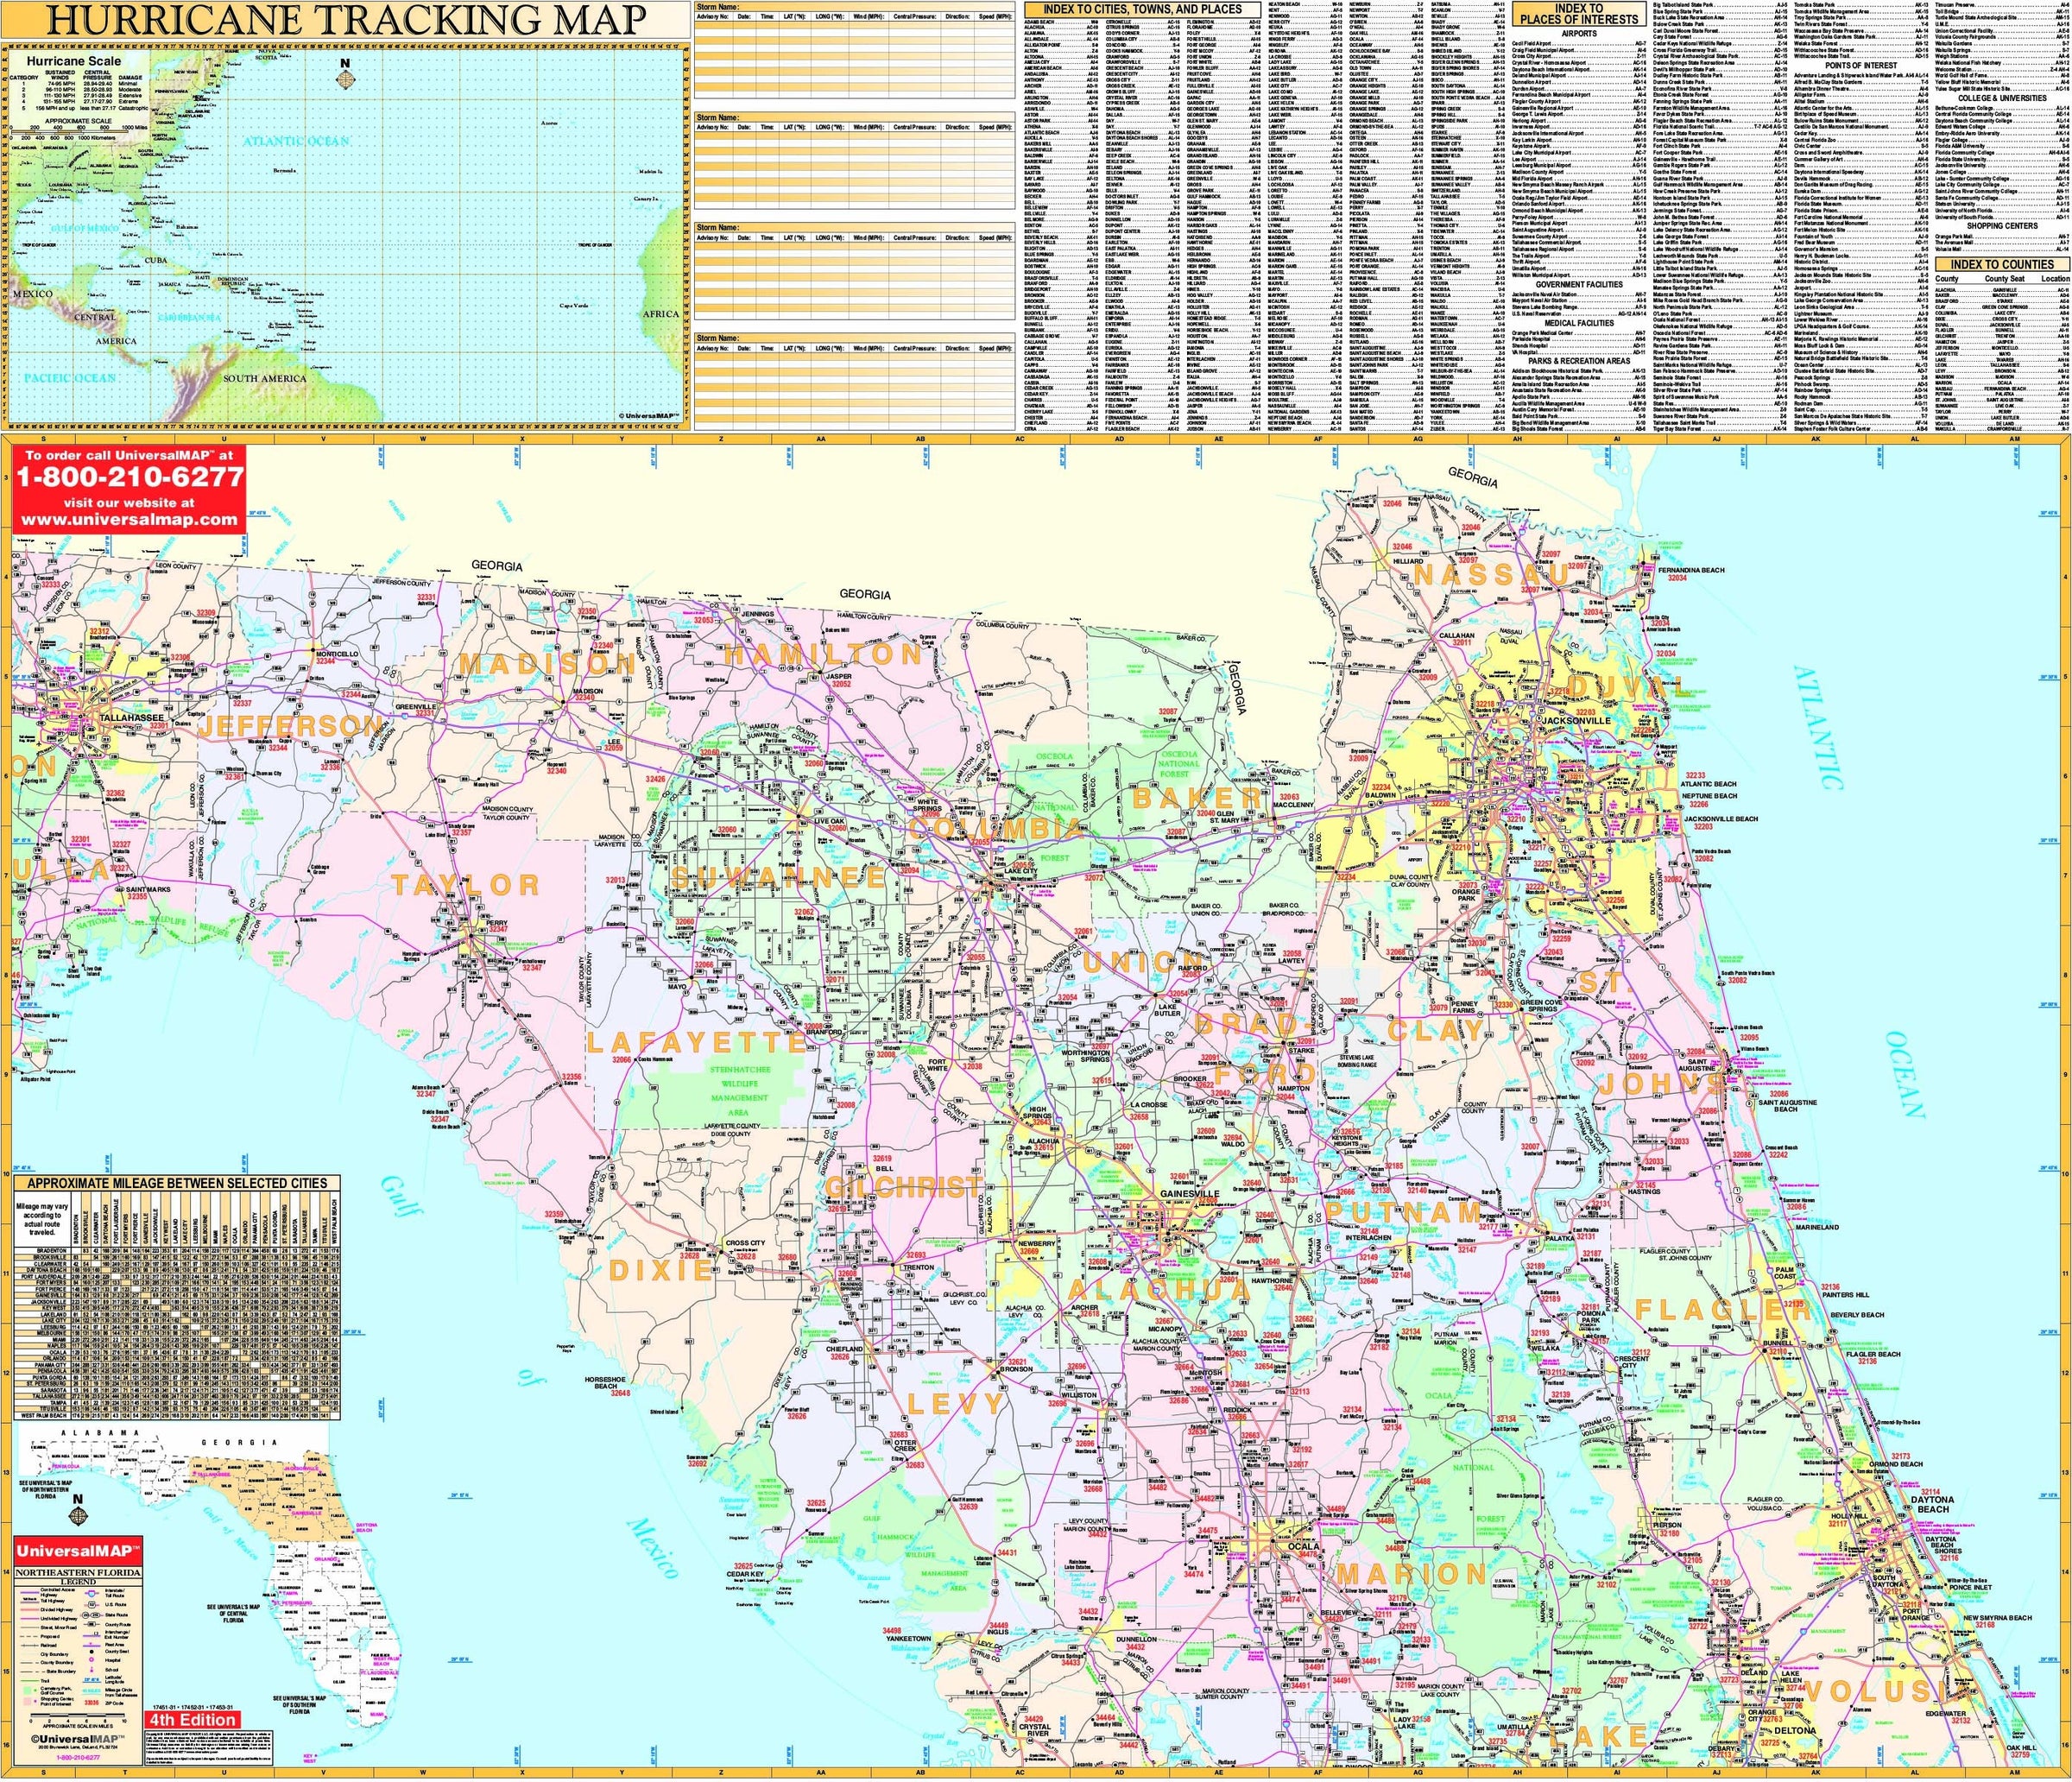Click the NEW SMYRNA BEACH label

(1996, 1617)
